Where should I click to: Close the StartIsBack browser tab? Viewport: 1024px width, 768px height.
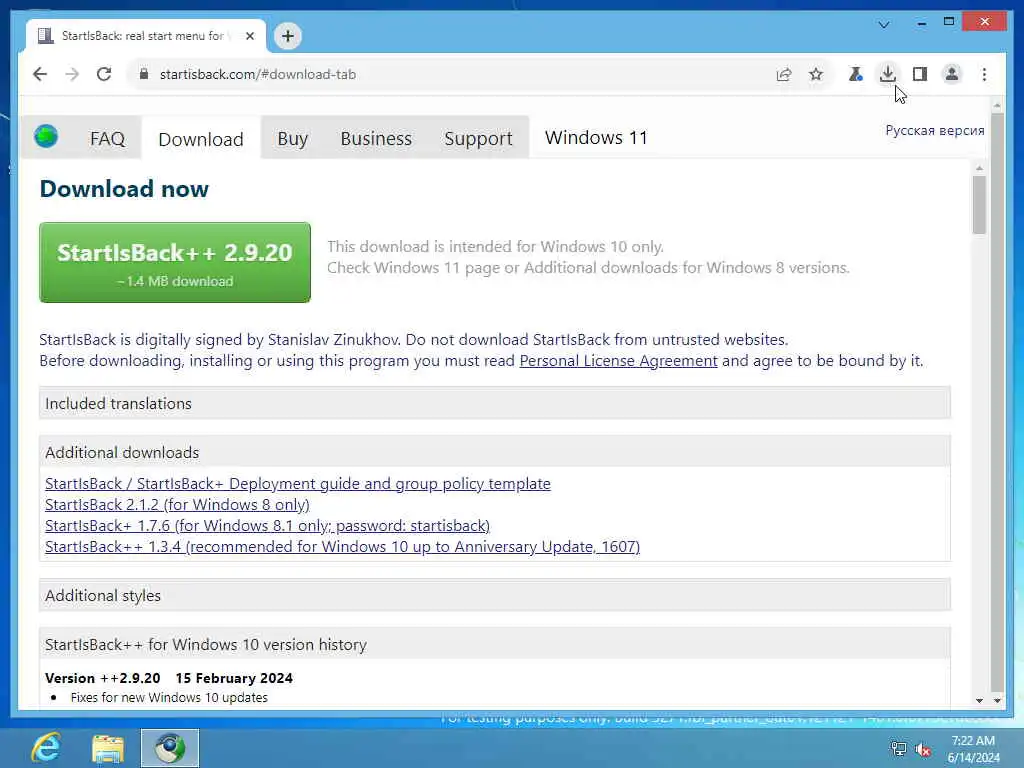[x=249, y=36]
